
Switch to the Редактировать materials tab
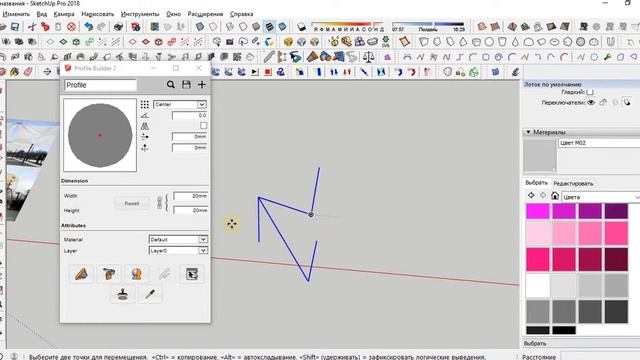click(573, 183)
